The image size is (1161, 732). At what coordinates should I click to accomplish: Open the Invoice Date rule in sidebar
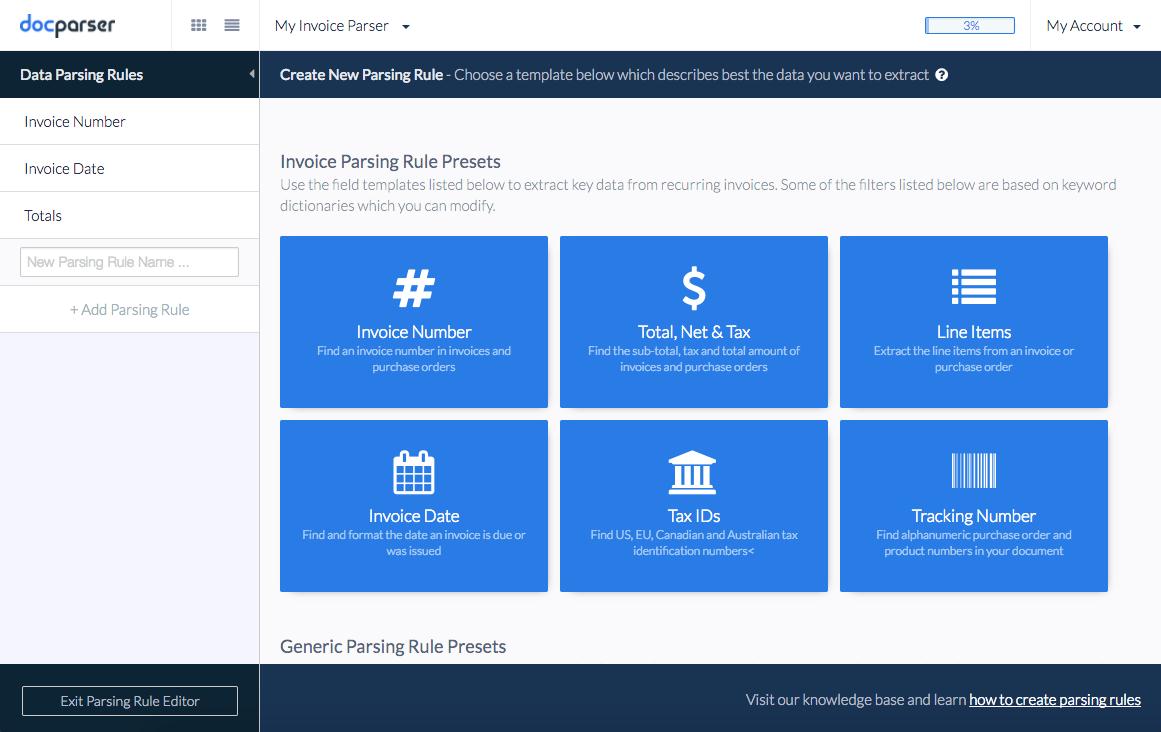[x=64, y=169]
